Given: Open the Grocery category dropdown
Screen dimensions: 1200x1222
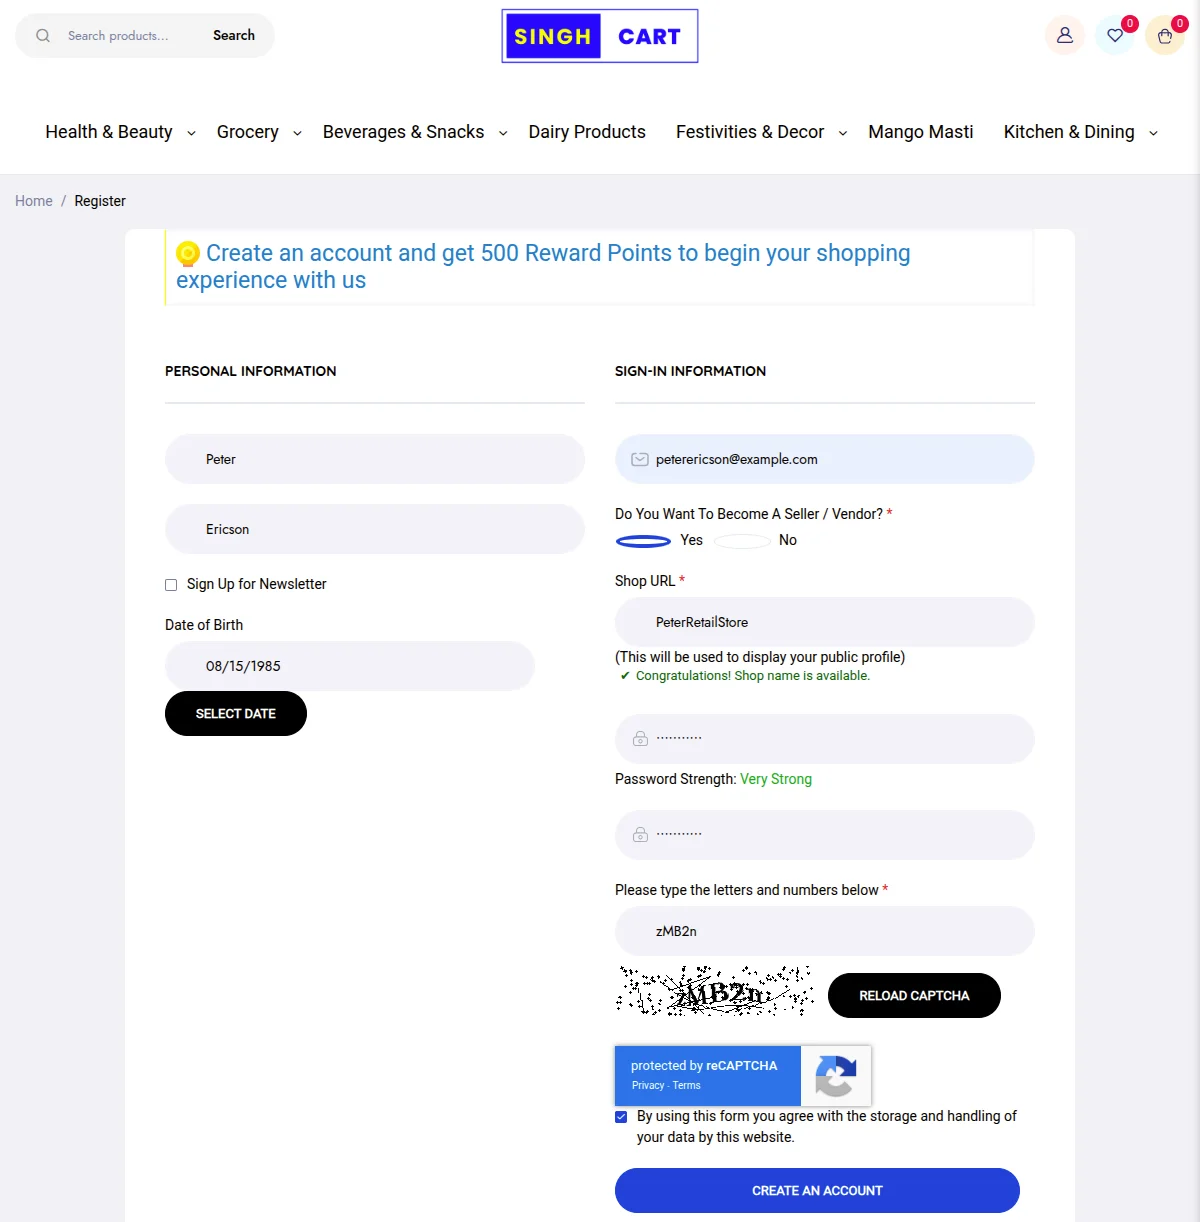Looking at the screenshot, I should click(x=247, y=131).
